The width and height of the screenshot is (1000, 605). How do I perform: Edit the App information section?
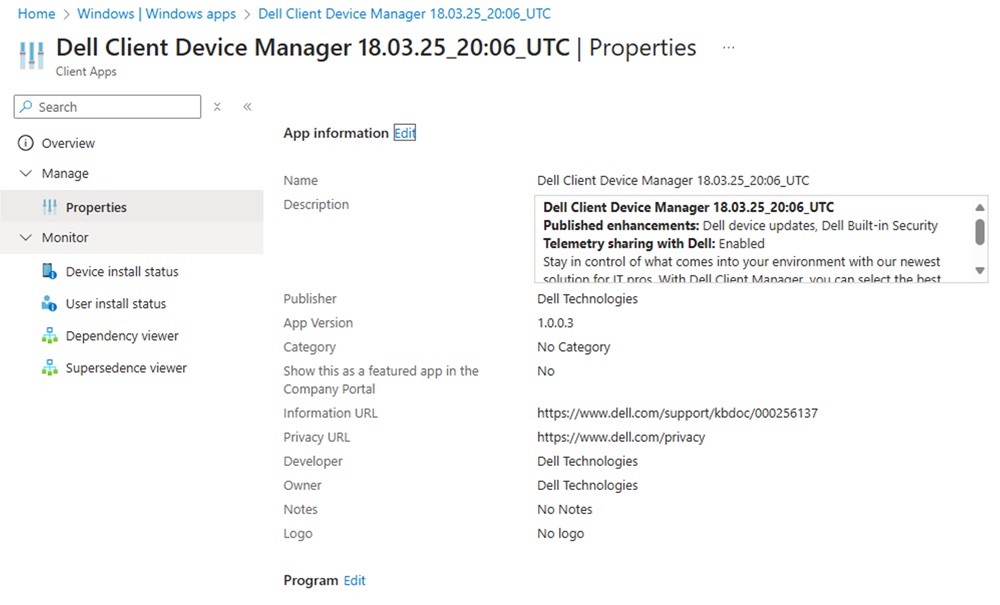pos(404,132)
